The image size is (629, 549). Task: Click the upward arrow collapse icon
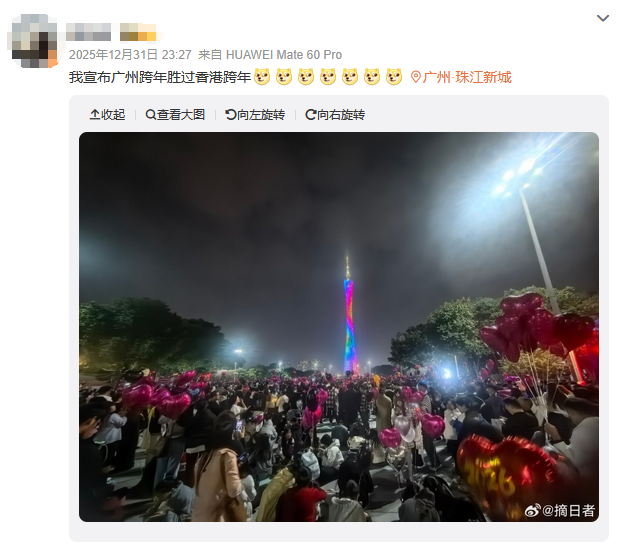95,115
